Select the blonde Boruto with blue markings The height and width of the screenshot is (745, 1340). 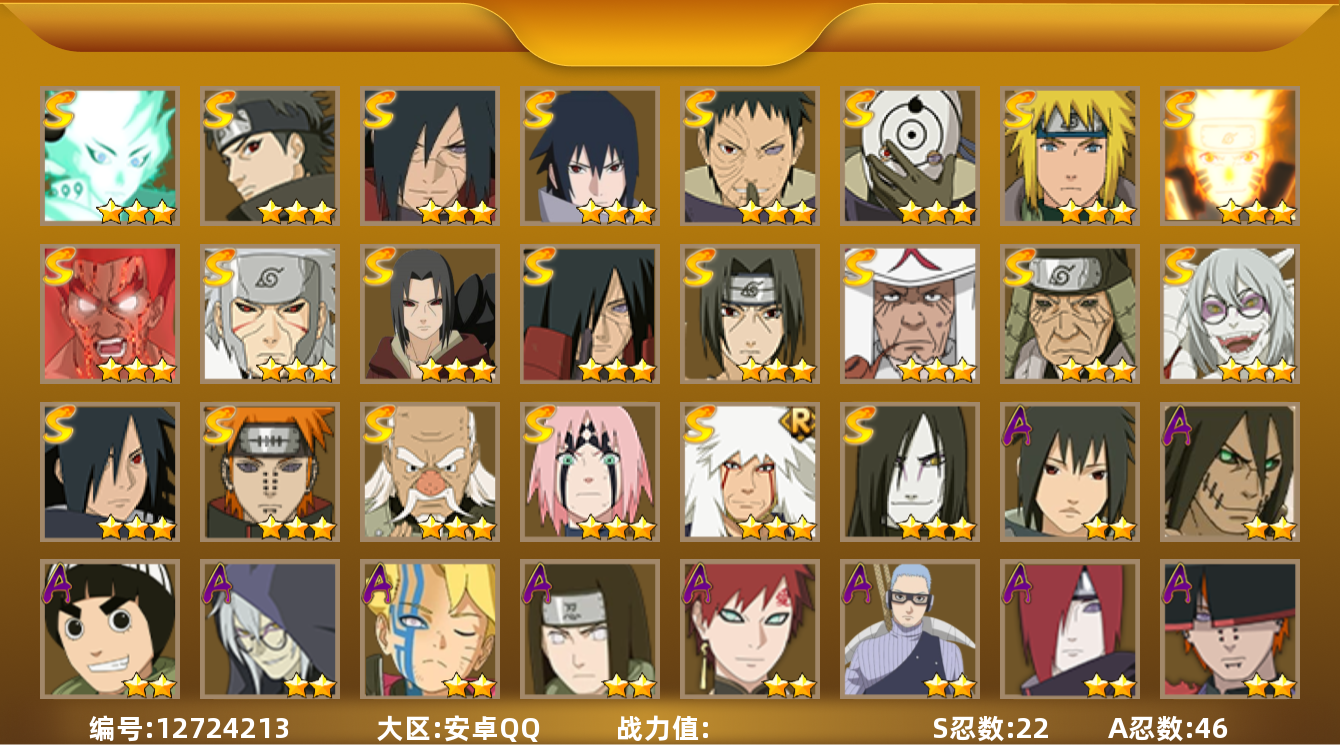[x=429, y=630]
